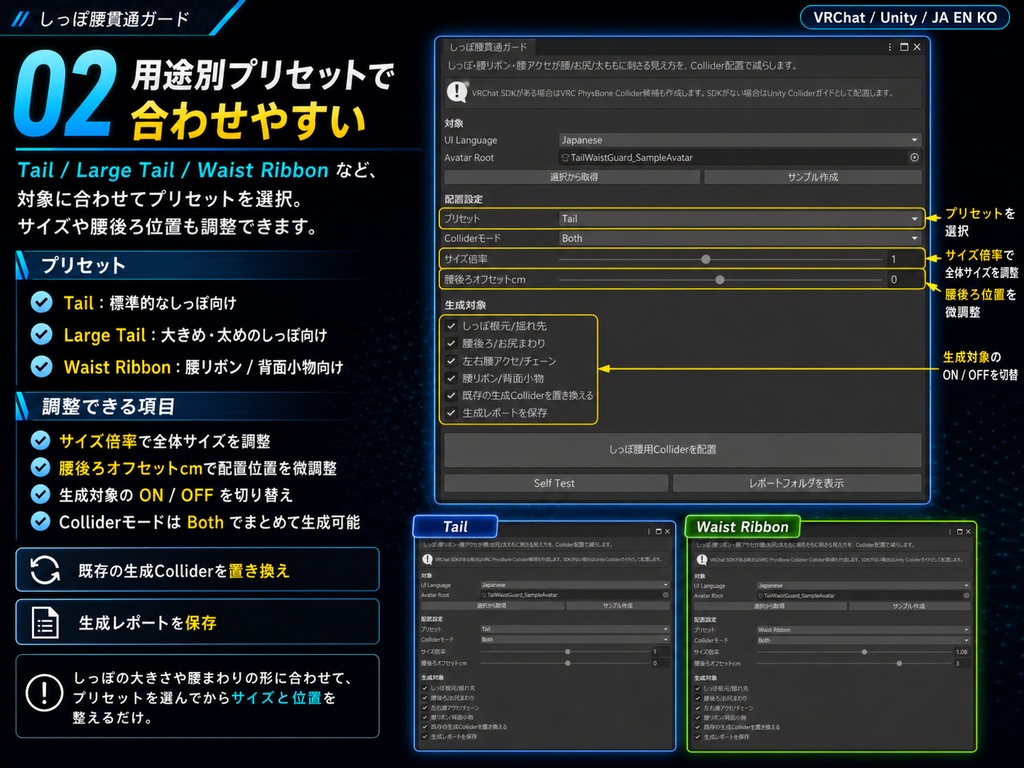Image resolution: width=1024 pixels, height=768 pixels.
Task: Click the check icon next to Large Tail
Action: (42, 334)
